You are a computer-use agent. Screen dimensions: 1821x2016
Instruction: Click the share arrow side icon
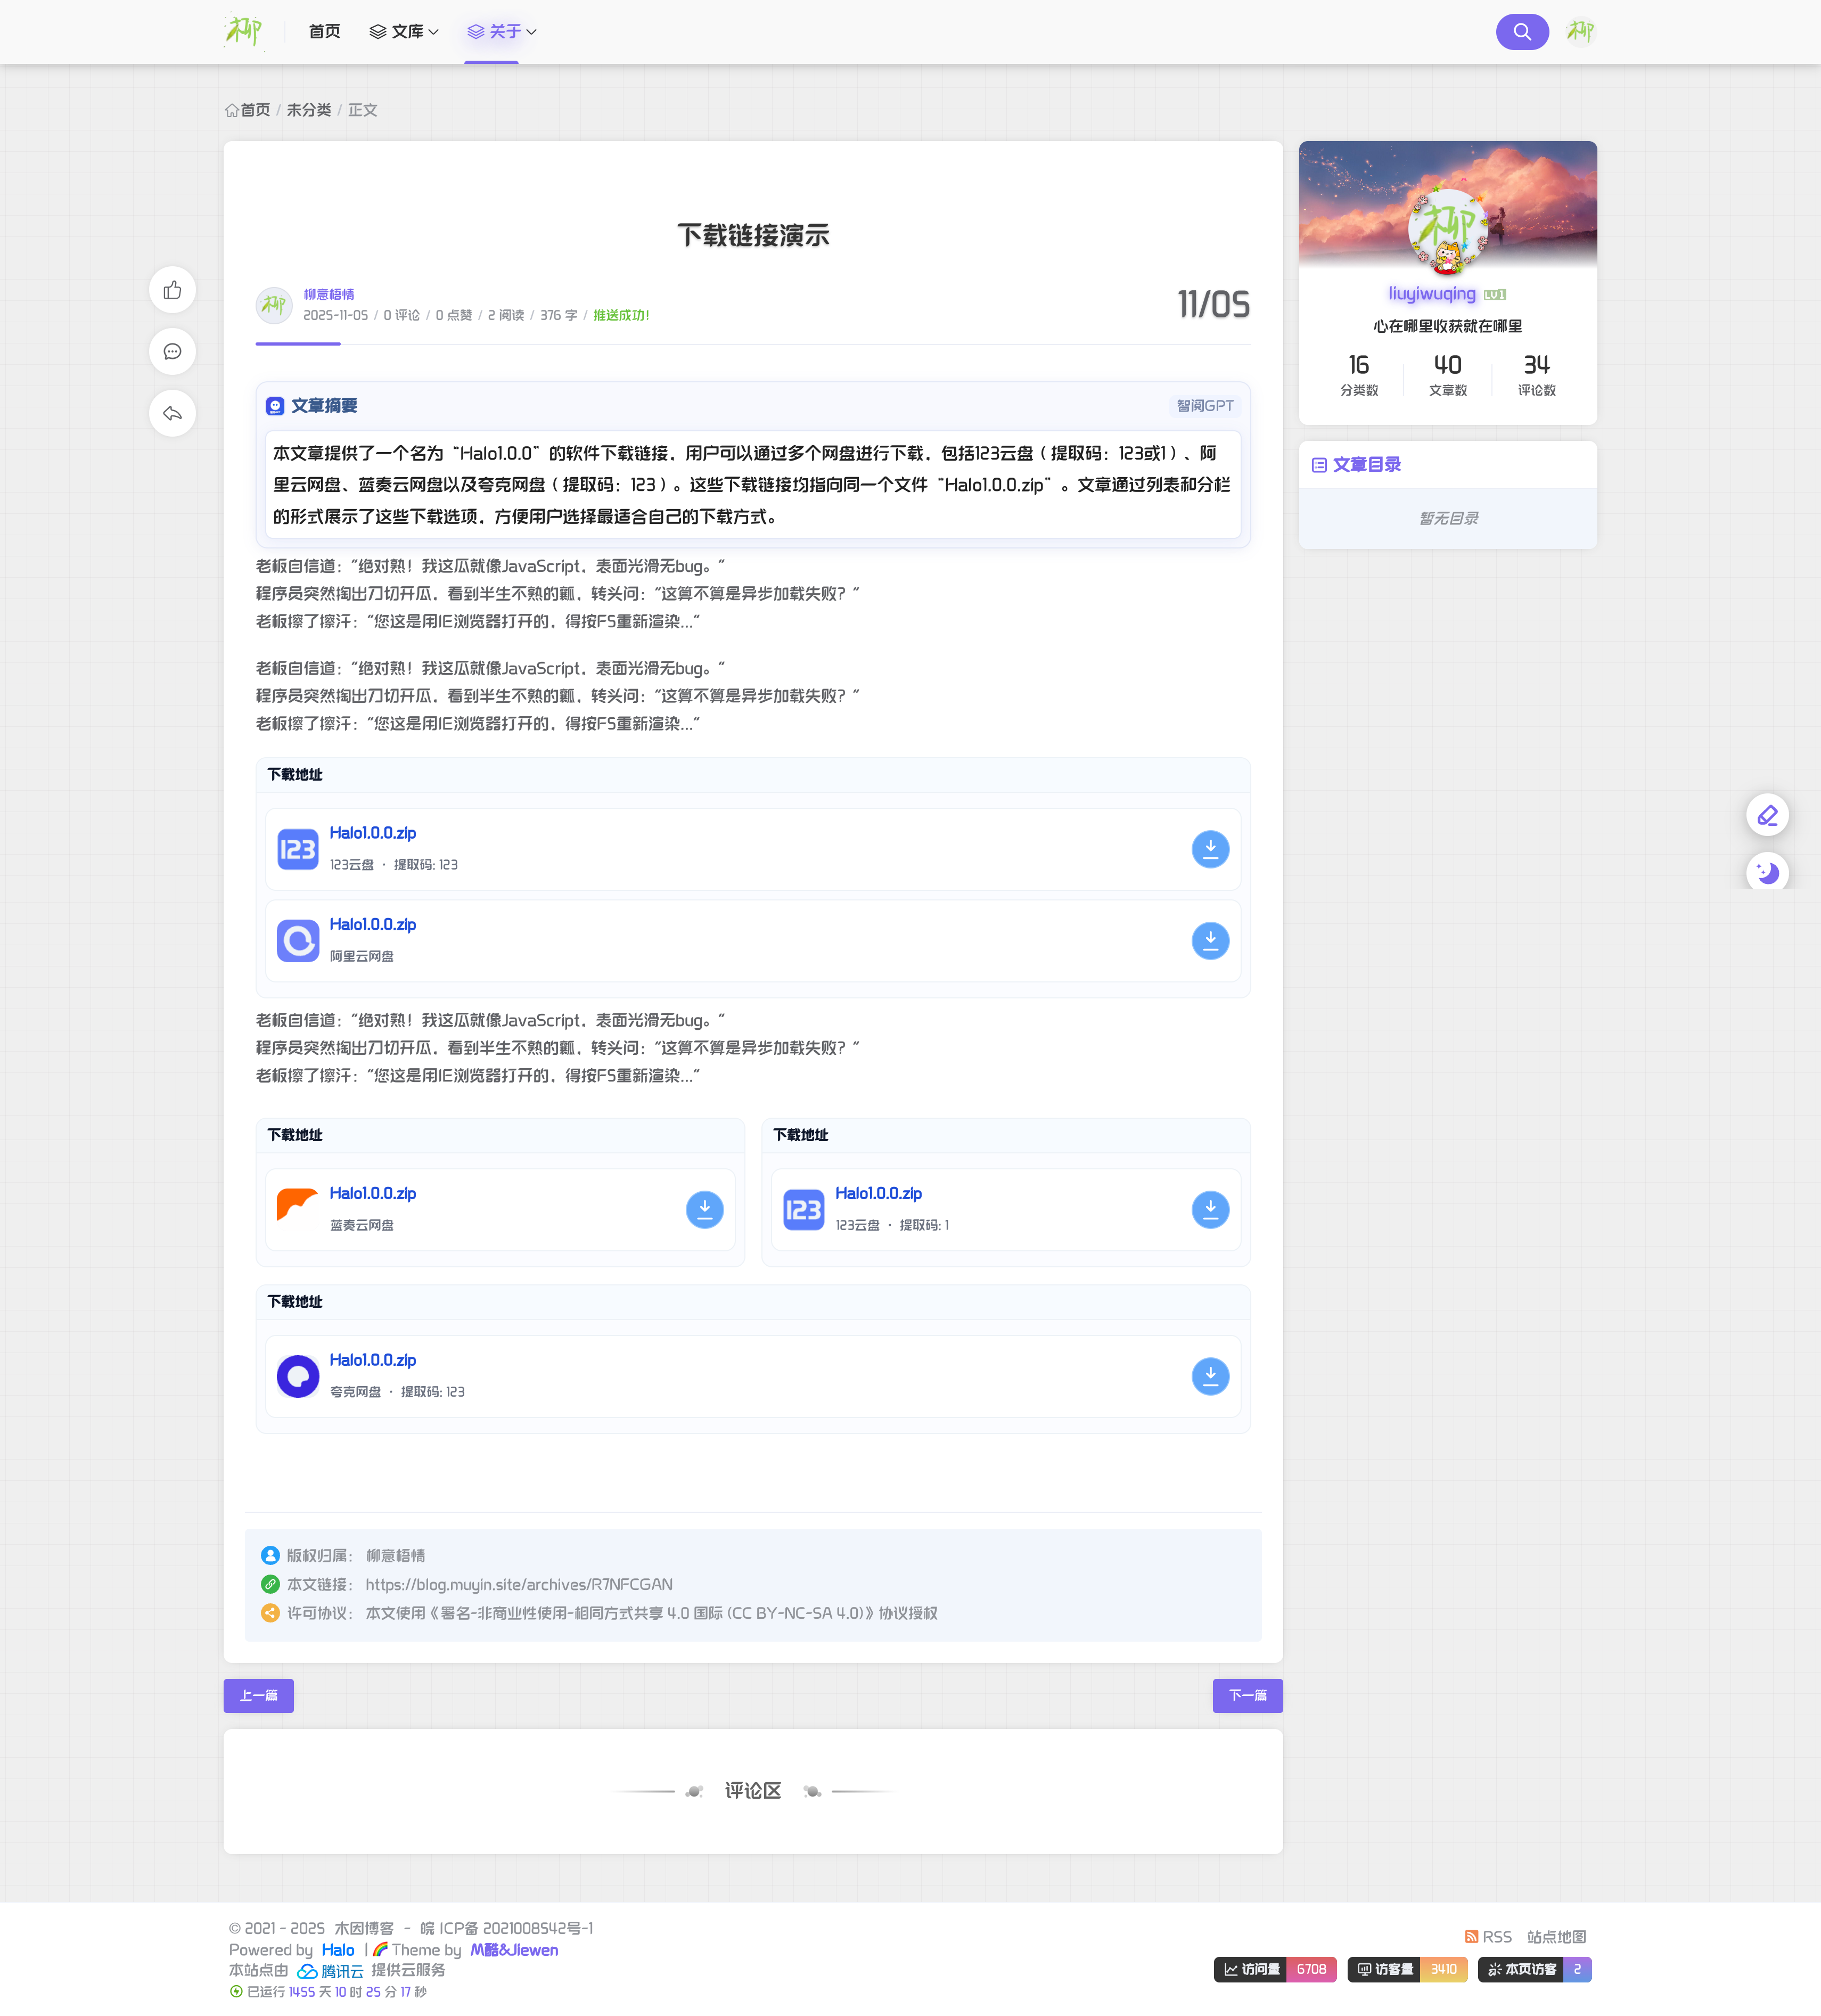172,413
